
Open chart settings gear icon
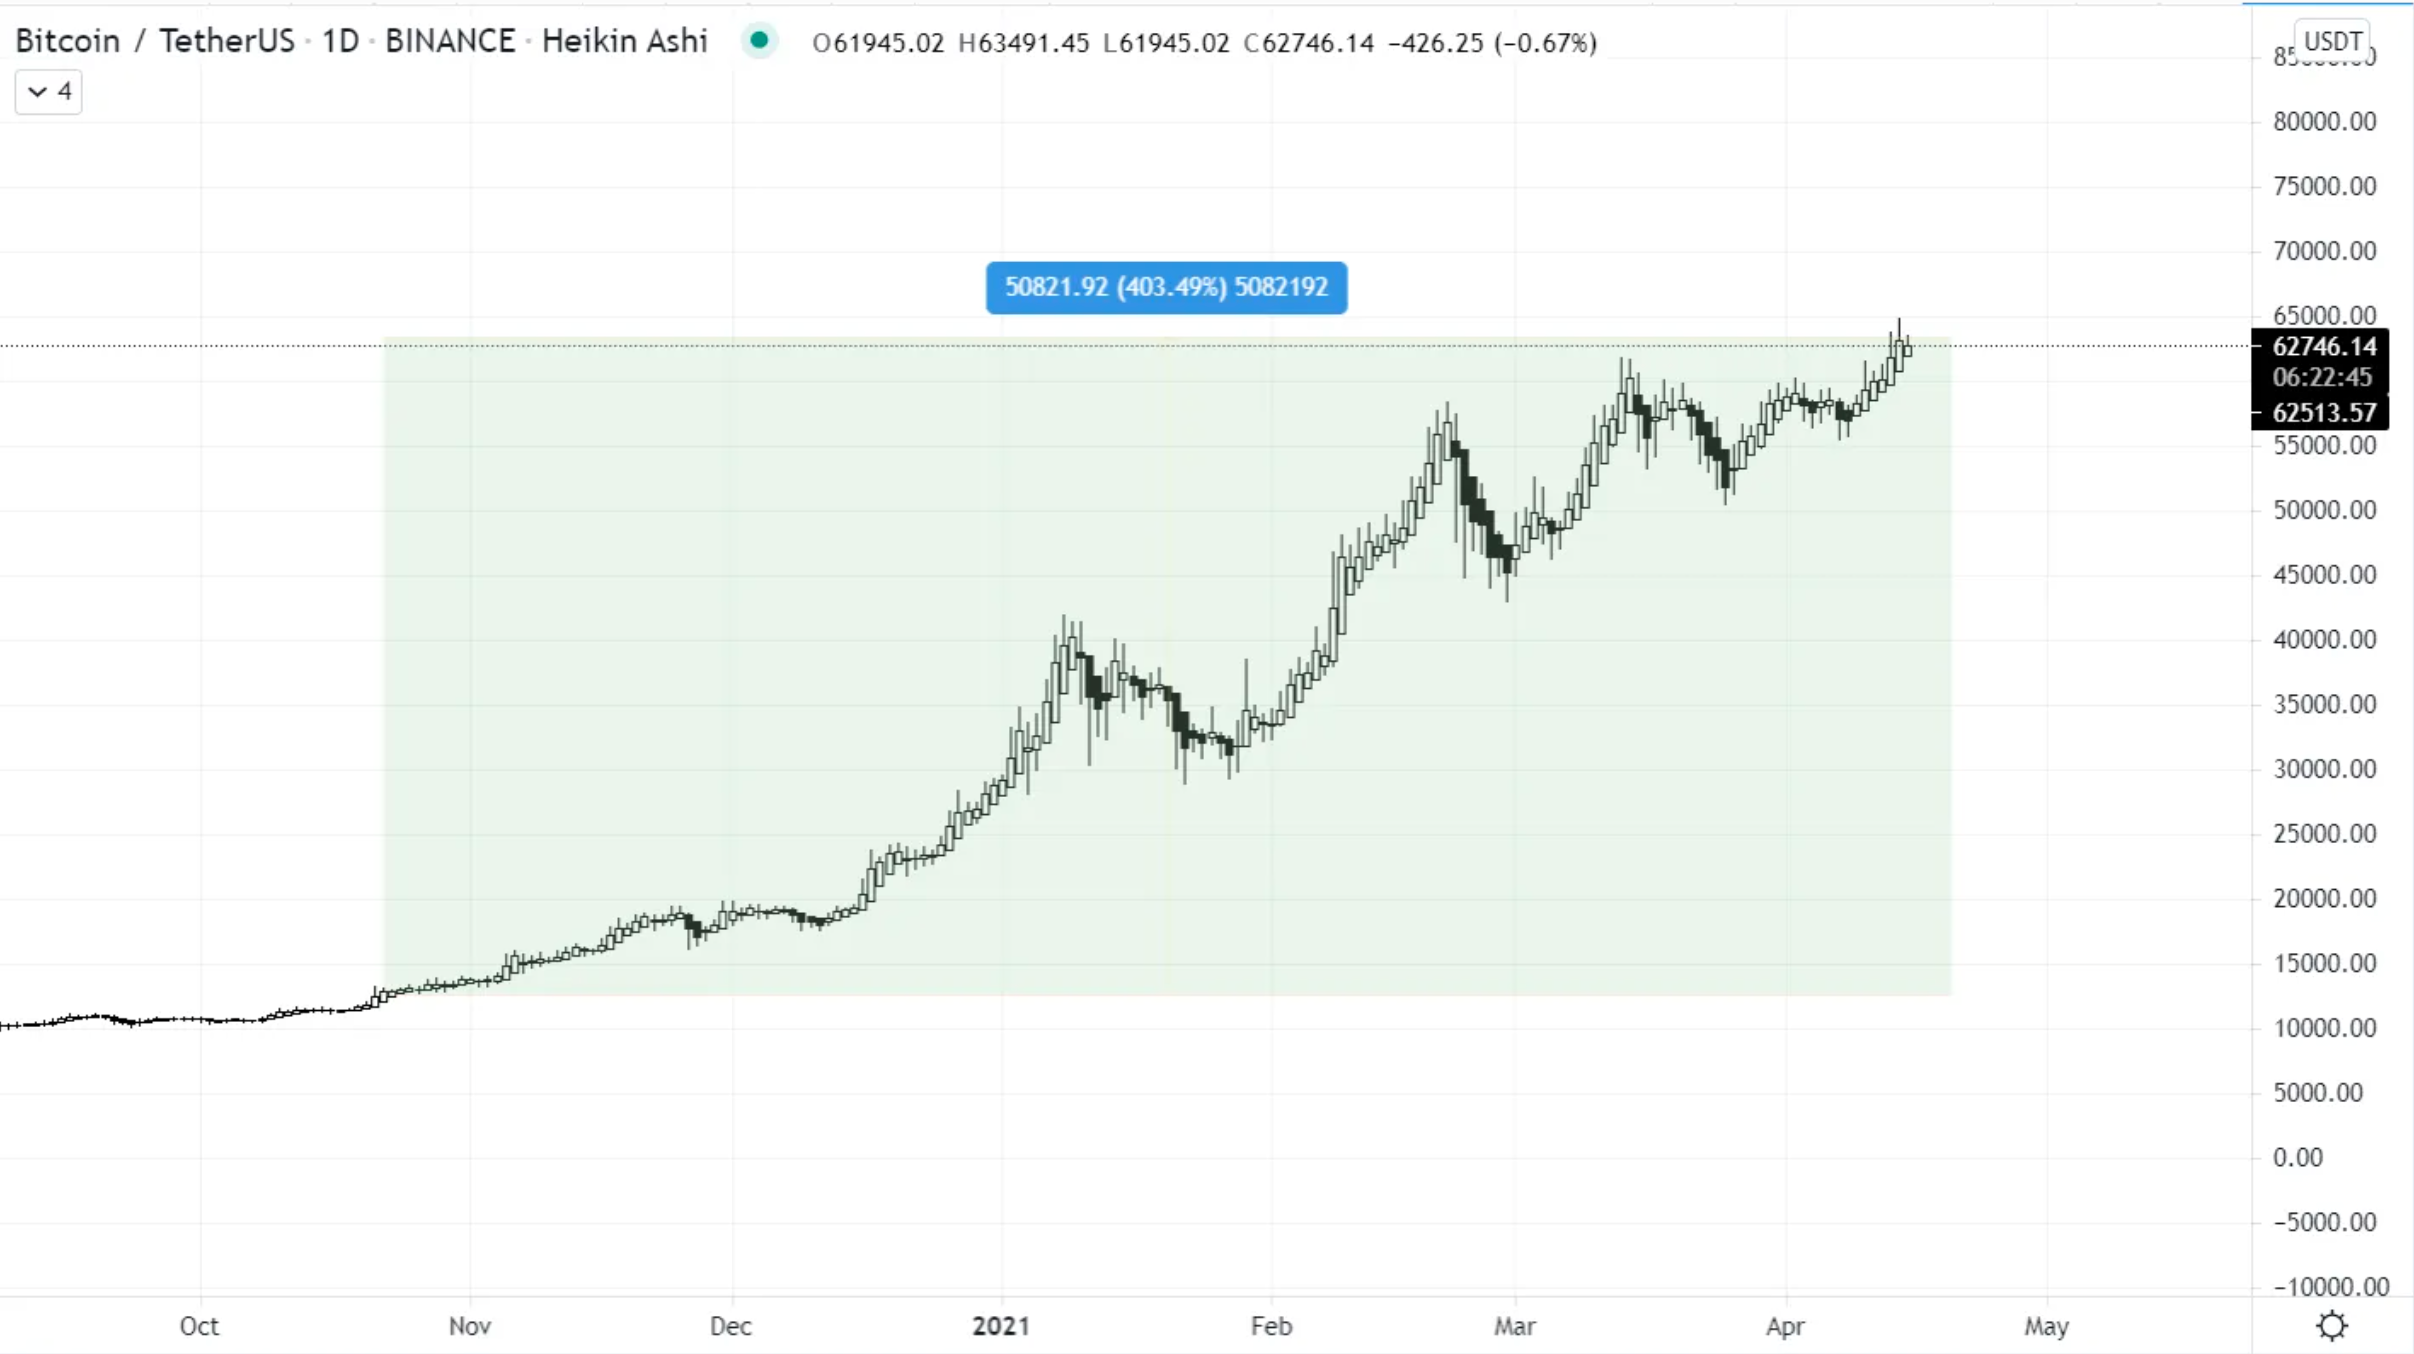(2331, 1326)
